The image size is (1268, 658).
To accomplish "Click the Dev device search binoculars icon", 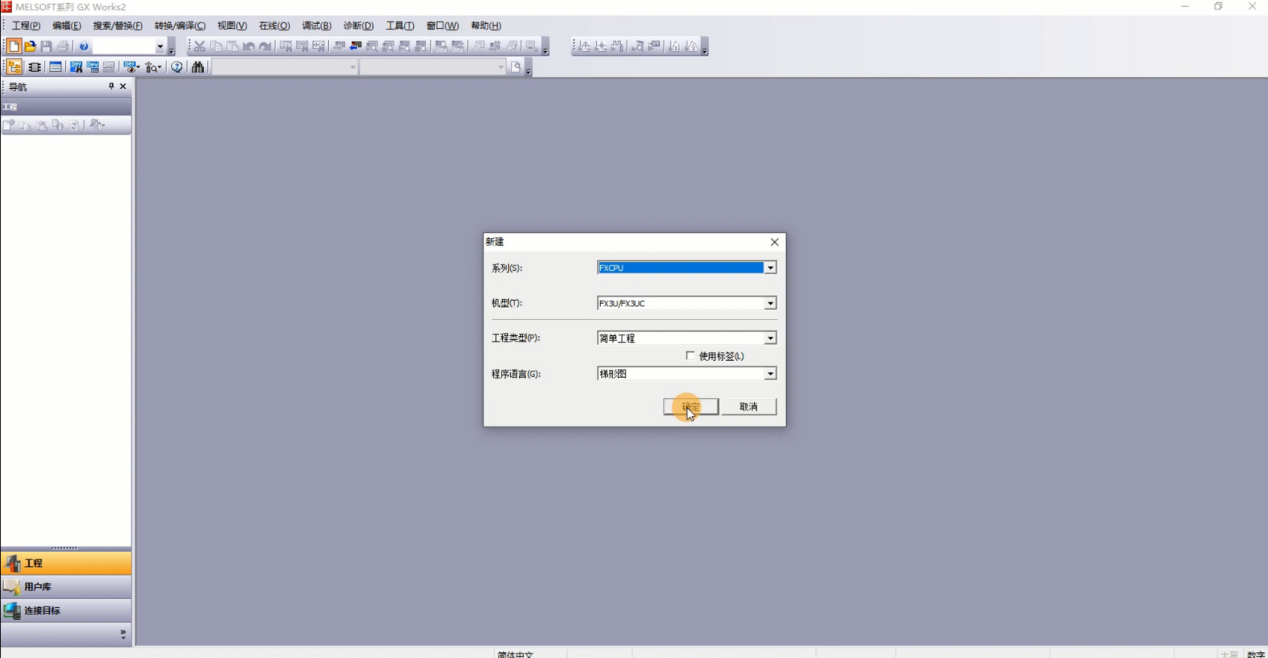I will (x=76, y=67).
